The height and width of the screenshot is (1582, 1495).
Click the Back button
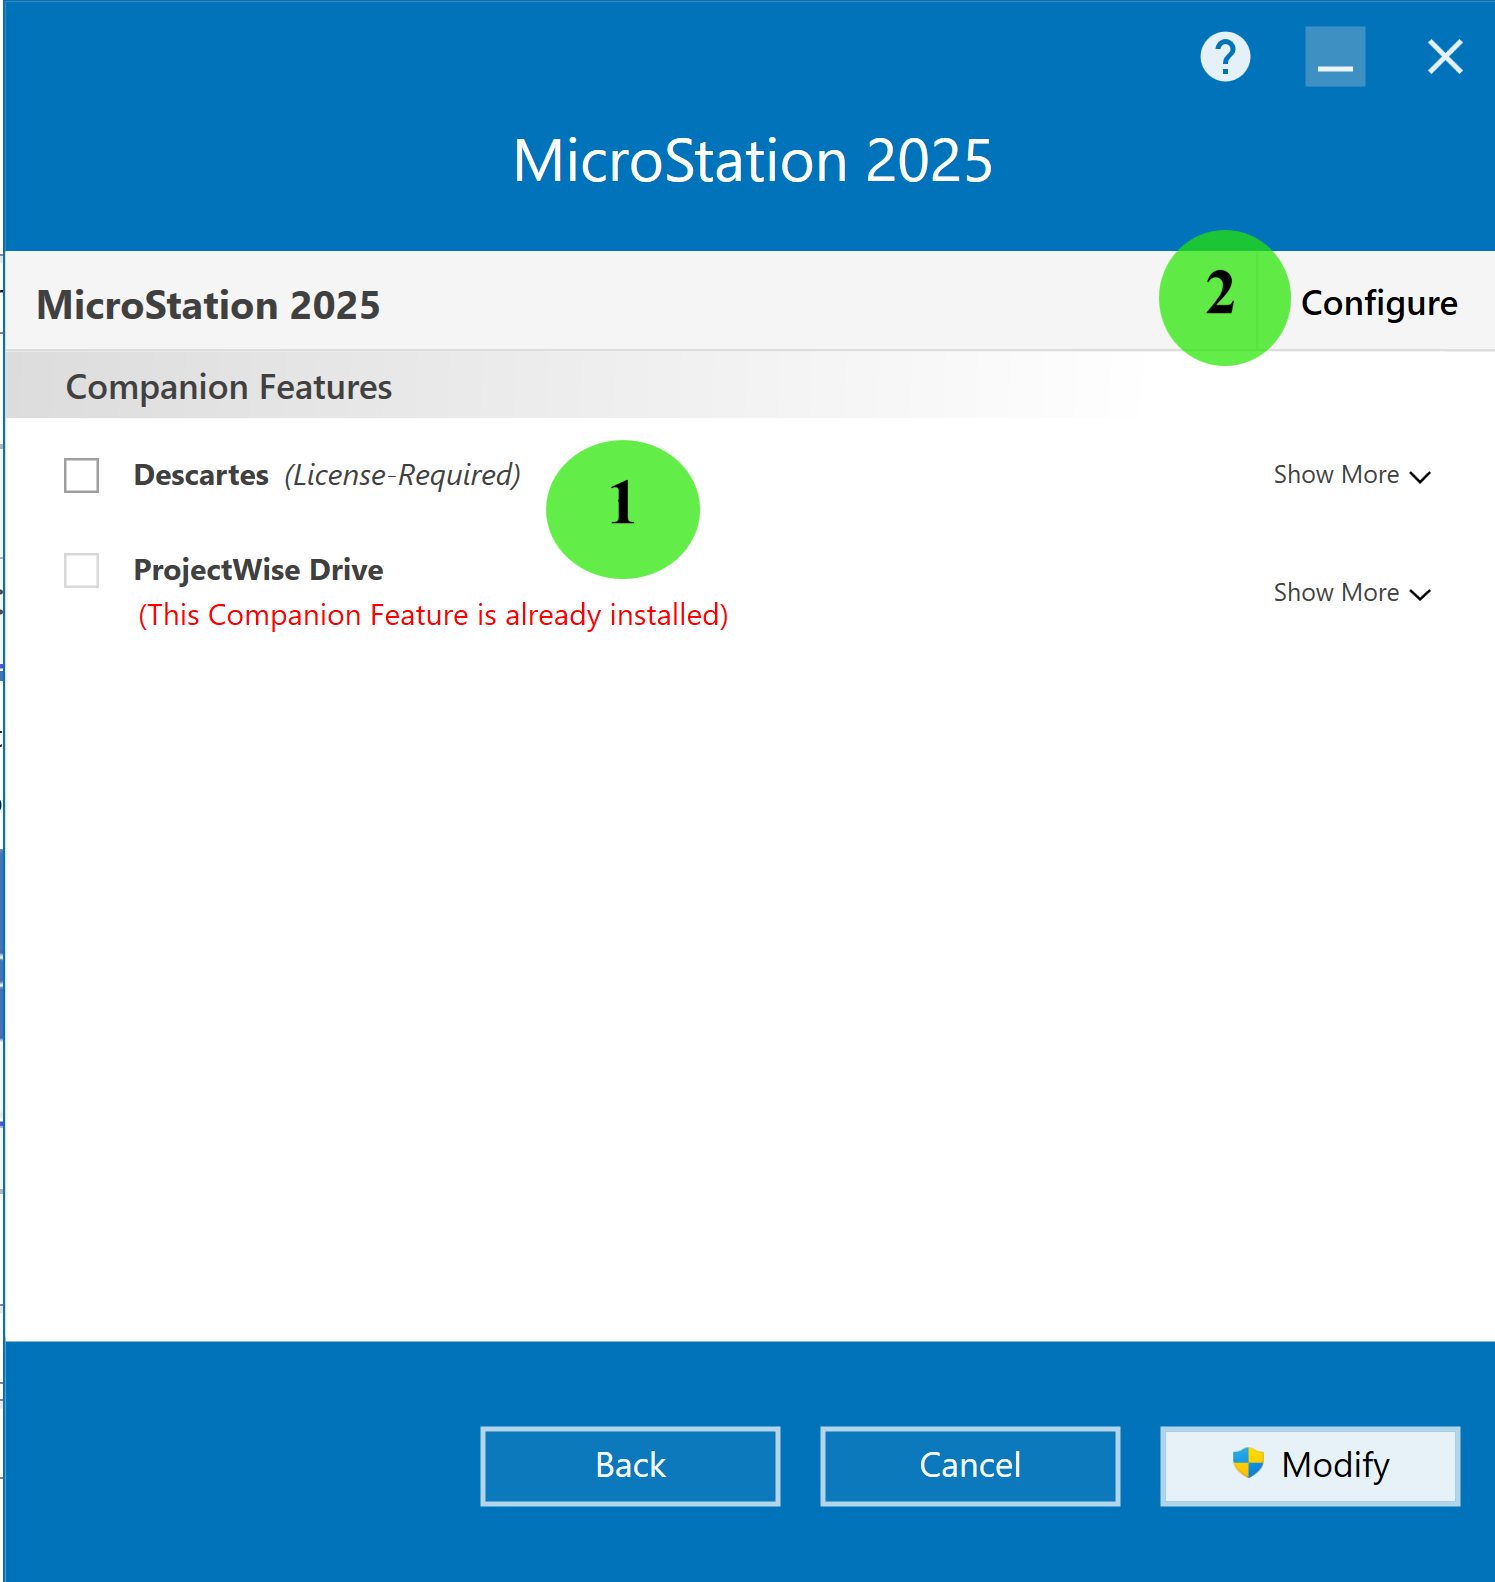[630, 1465]
